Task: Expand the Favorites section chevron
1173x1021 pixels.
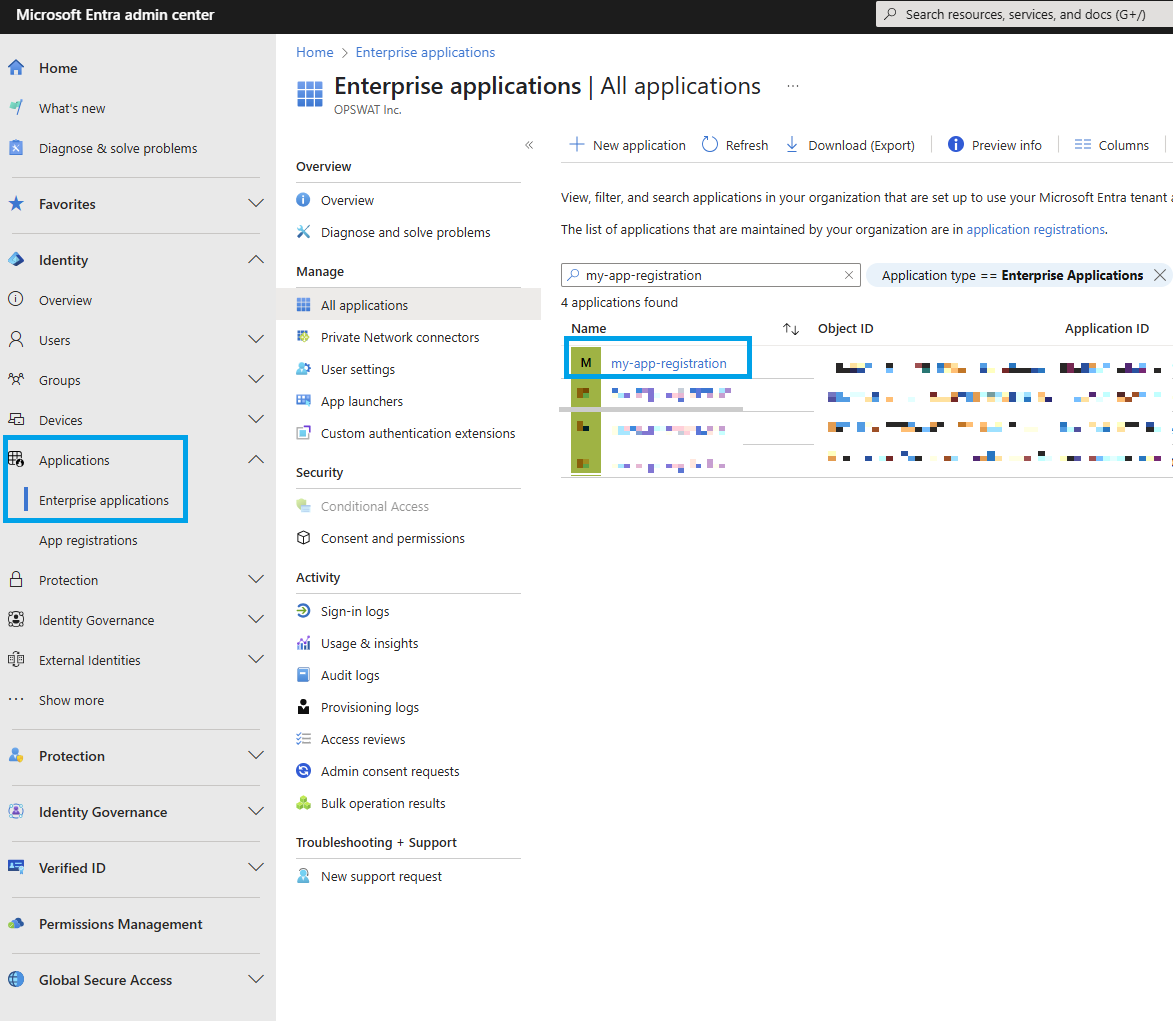Action: point(256,203)
